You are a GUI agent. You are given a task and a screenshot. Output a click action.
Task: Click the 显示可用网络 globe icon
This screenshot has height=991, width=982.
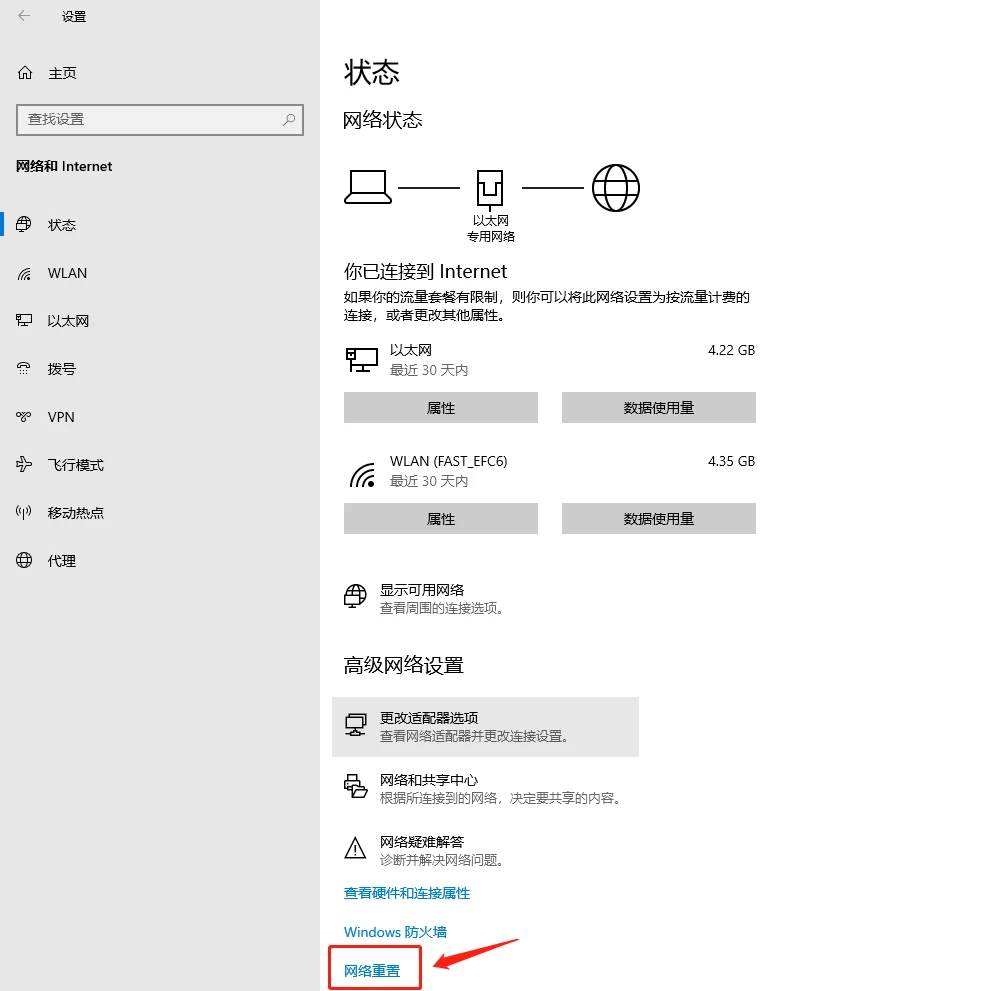point(355,596)
